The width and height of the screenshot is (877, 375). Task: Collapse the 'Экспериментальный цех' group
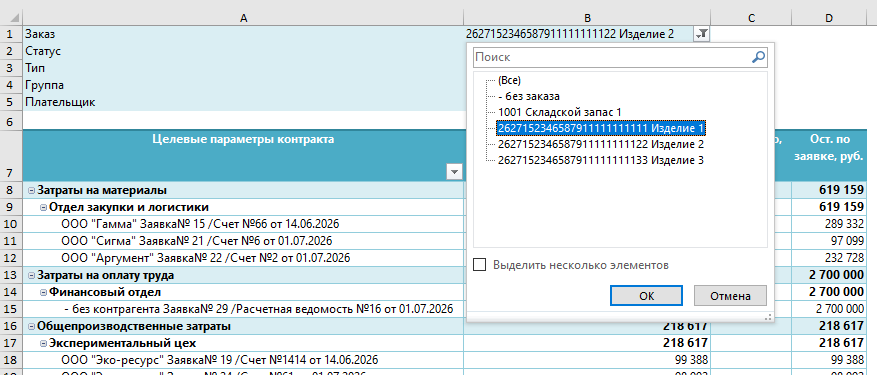tap(43, 343)
